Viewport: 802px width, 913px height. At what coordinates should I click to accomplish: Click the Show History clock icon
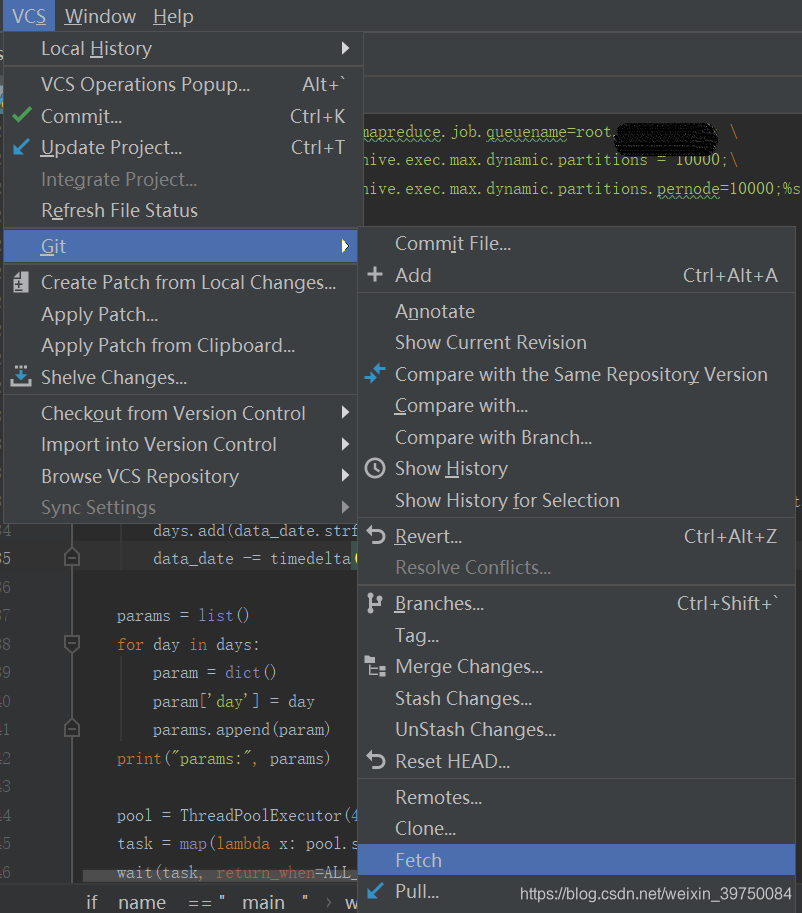pos(375,468)
